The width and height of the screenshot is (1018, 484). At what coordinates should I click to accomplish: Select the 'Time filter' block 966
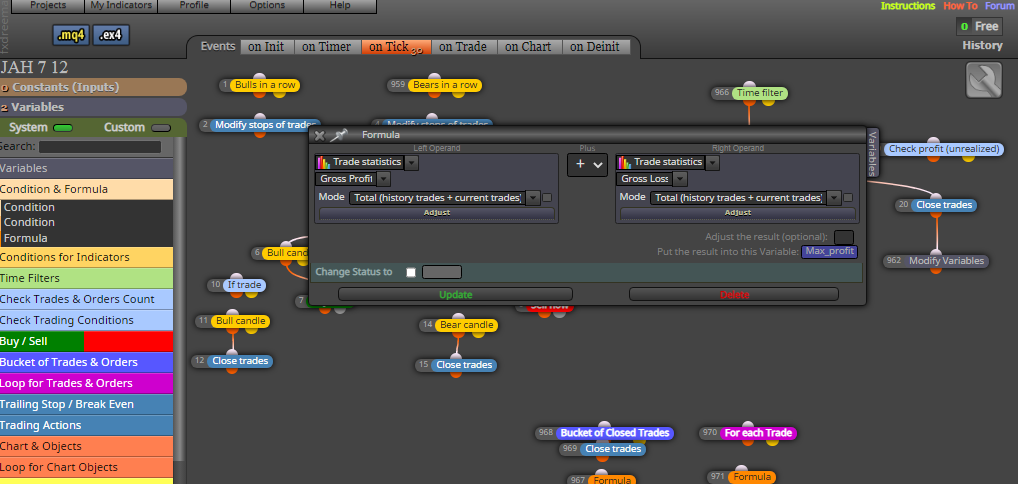click(759, 93)
